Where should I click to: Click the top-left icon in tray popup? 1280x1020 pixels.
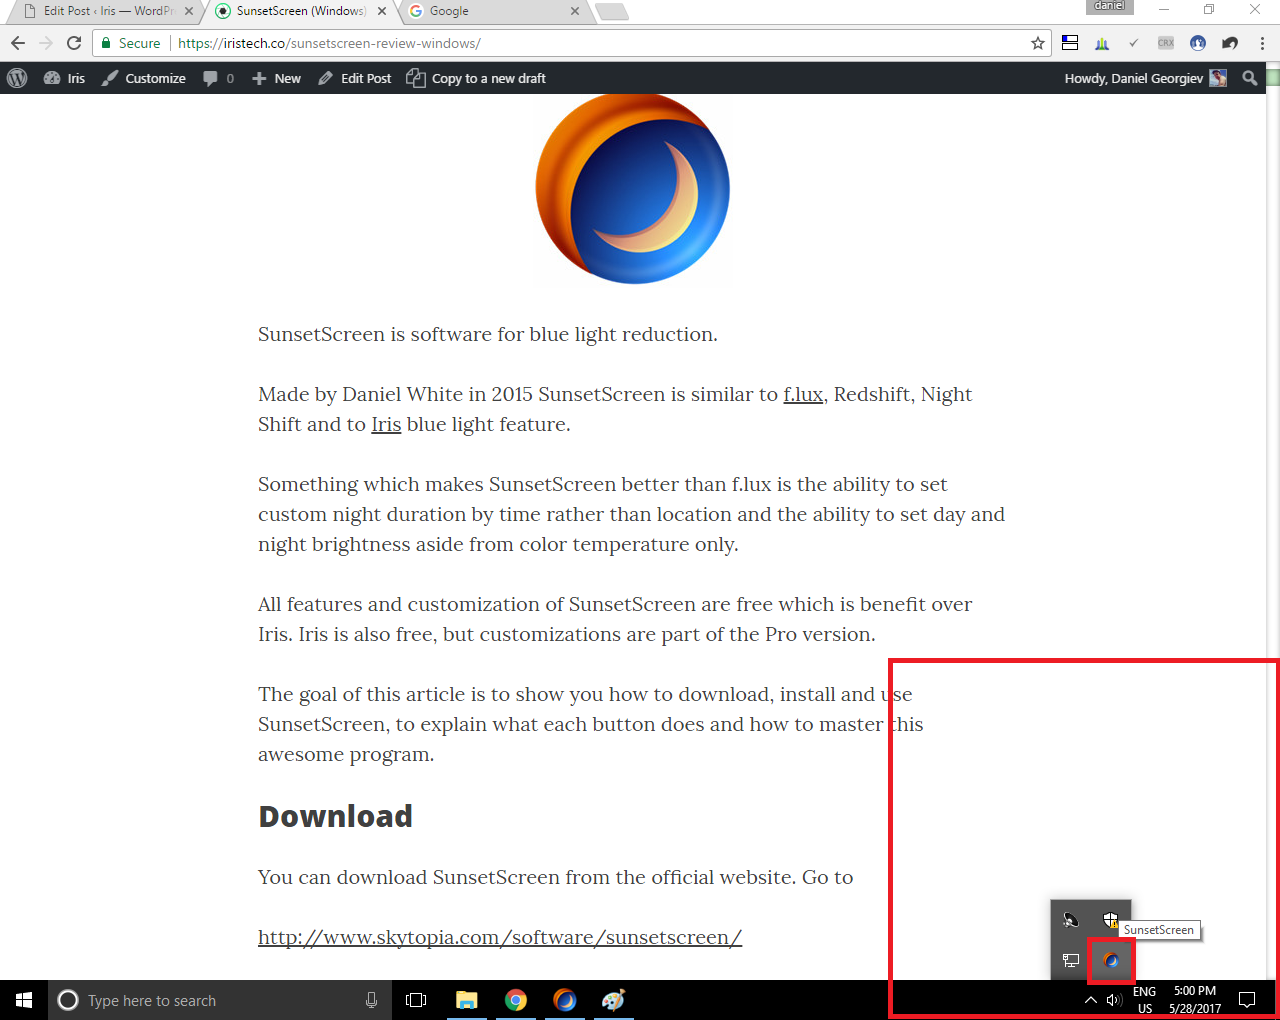click(x=1071, y=920)
